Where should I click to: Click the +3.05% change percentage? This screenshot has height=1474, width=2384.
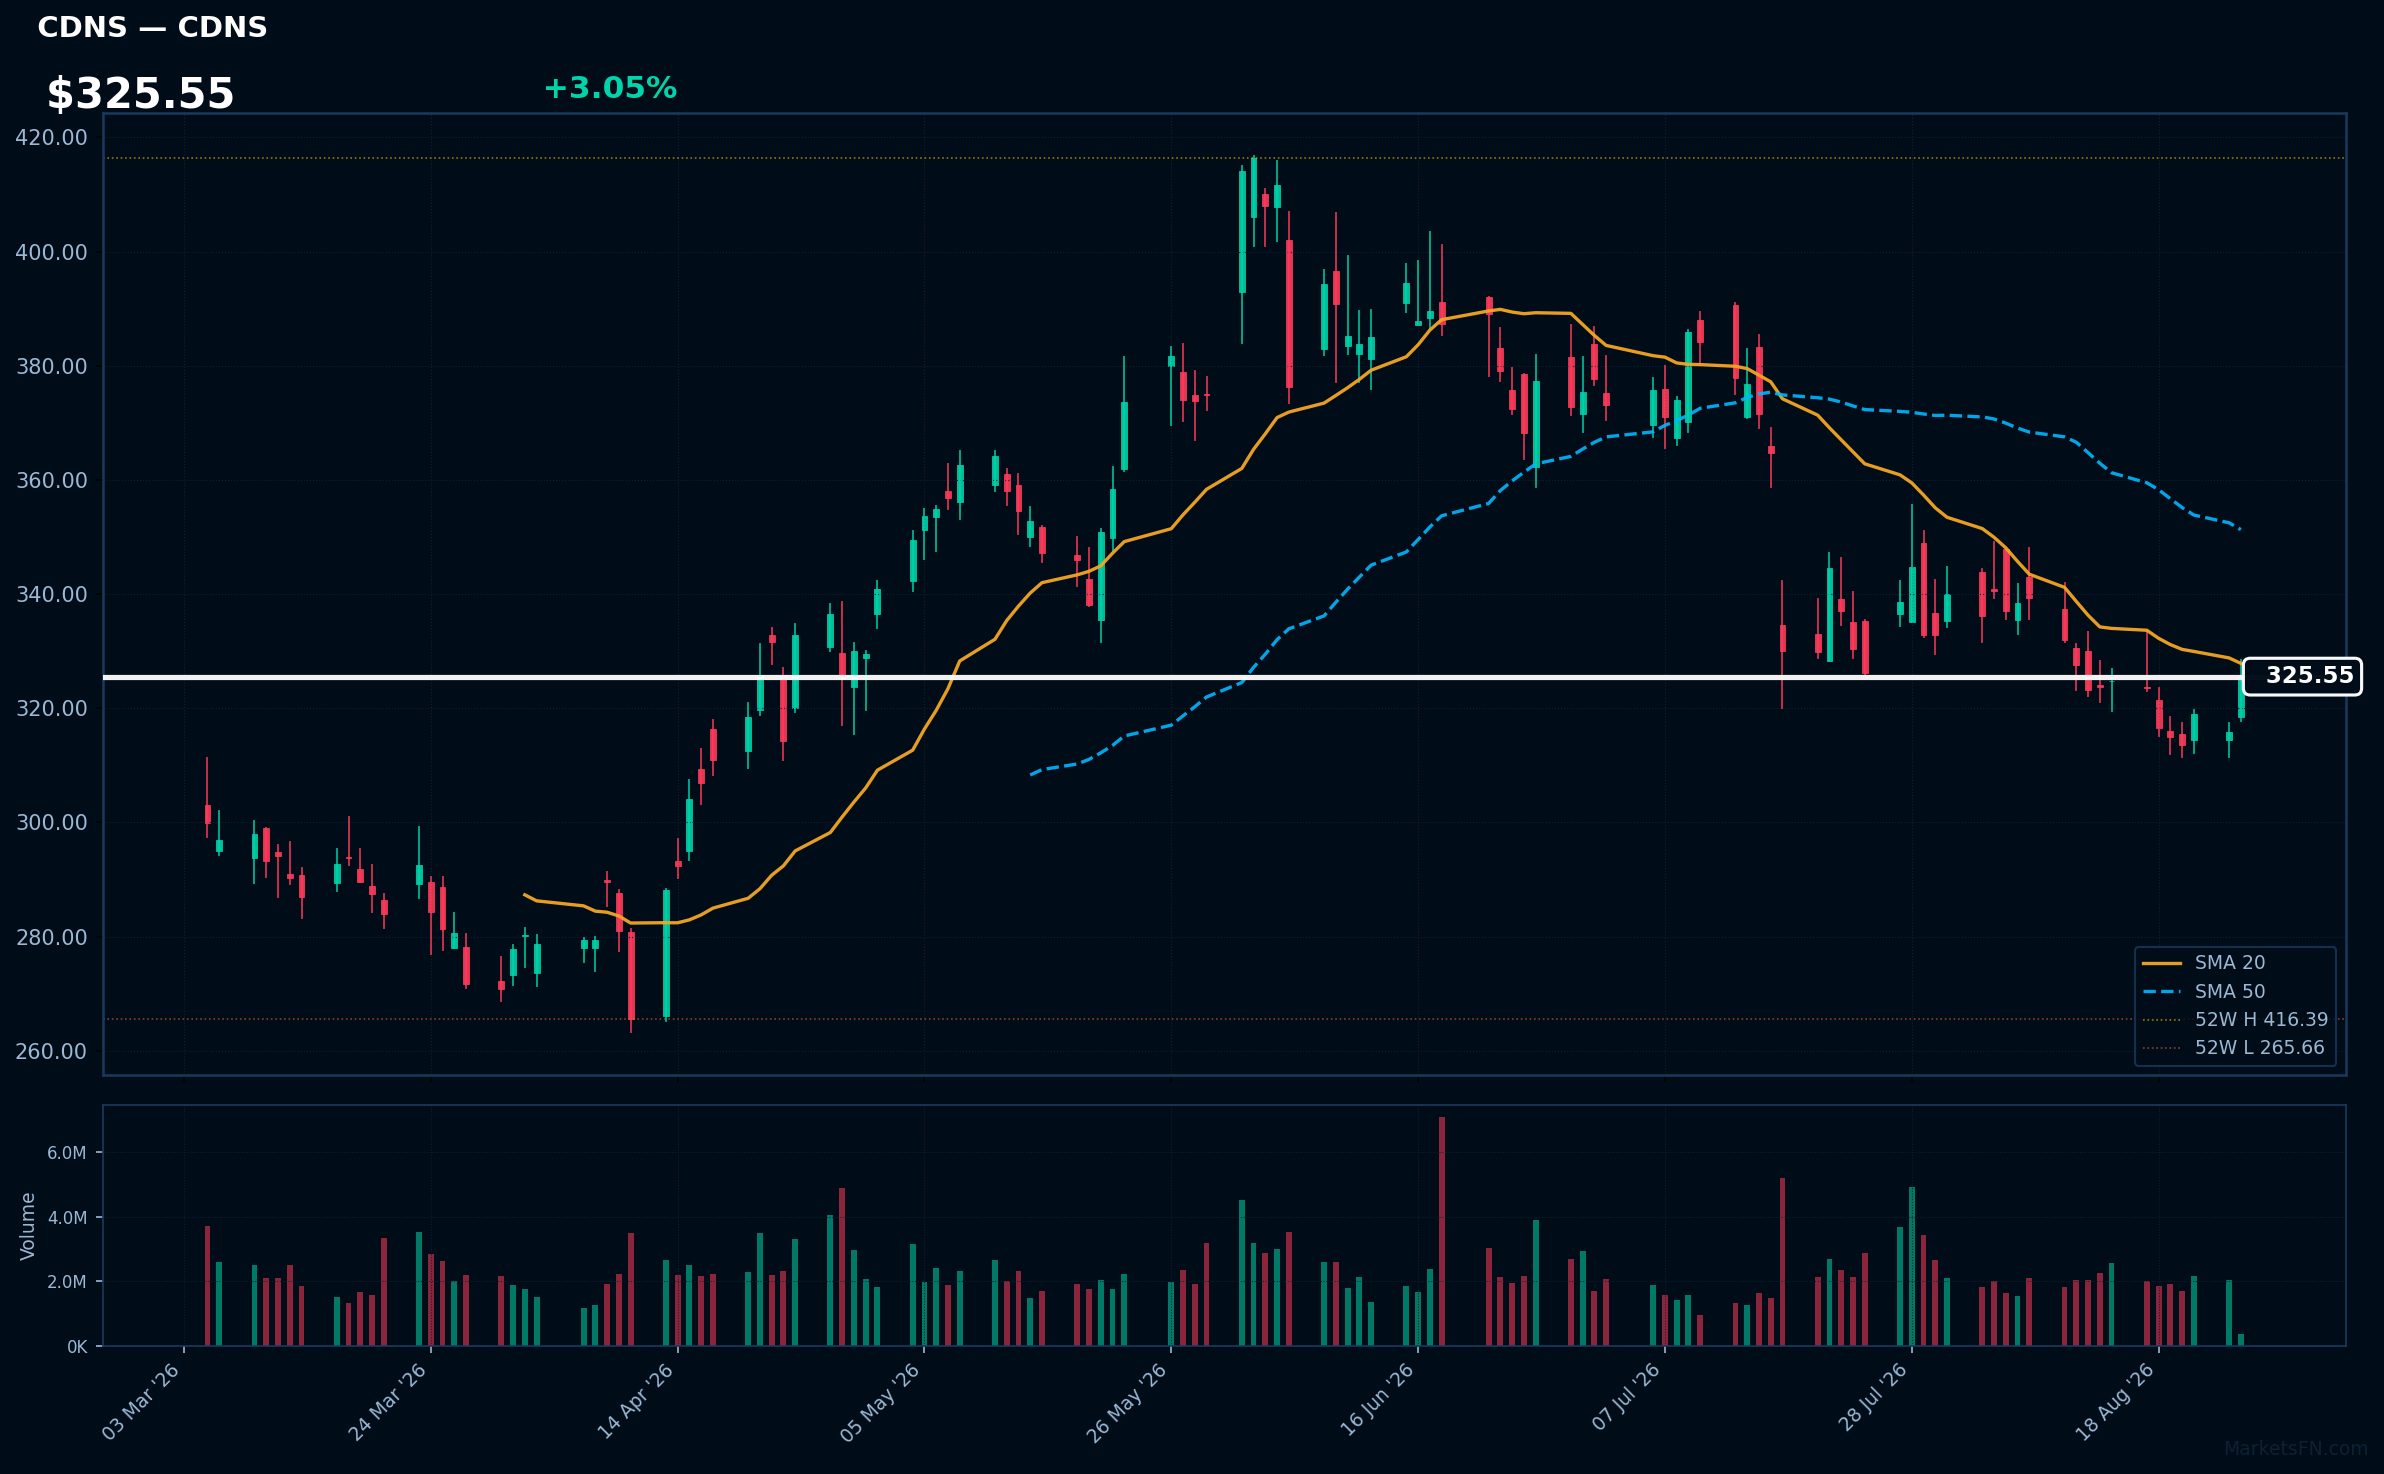tap(610, 88)
